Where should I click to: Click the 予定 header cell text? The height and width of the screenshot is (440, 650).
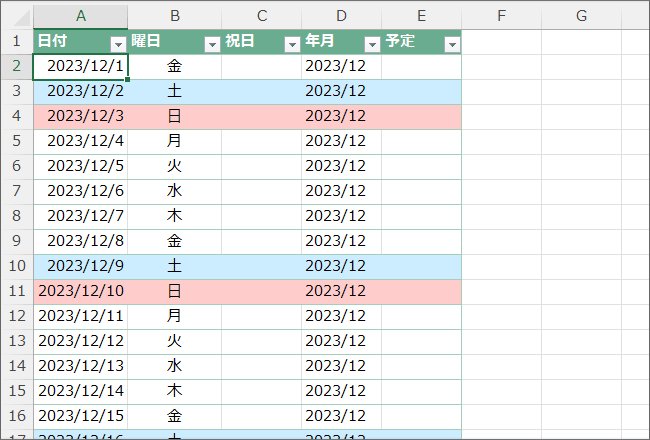click(400, 41)
